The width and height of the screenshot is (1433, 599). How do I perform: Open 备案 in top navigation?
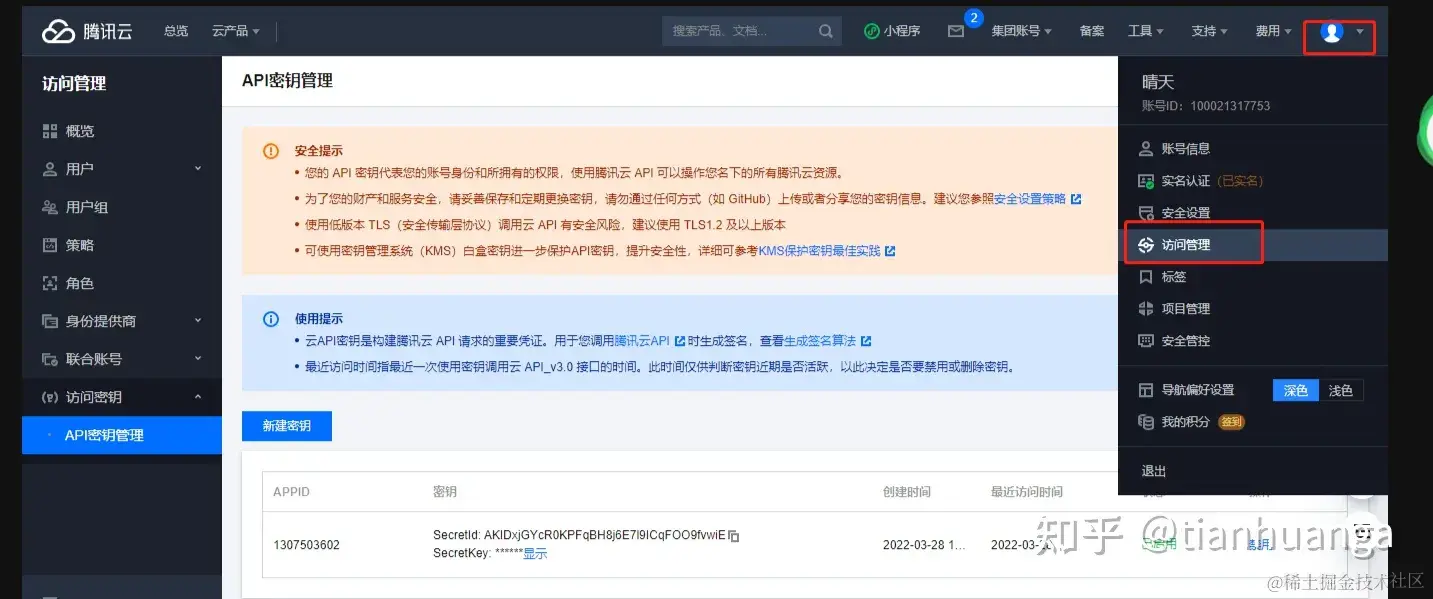(x=1092, y=31)
